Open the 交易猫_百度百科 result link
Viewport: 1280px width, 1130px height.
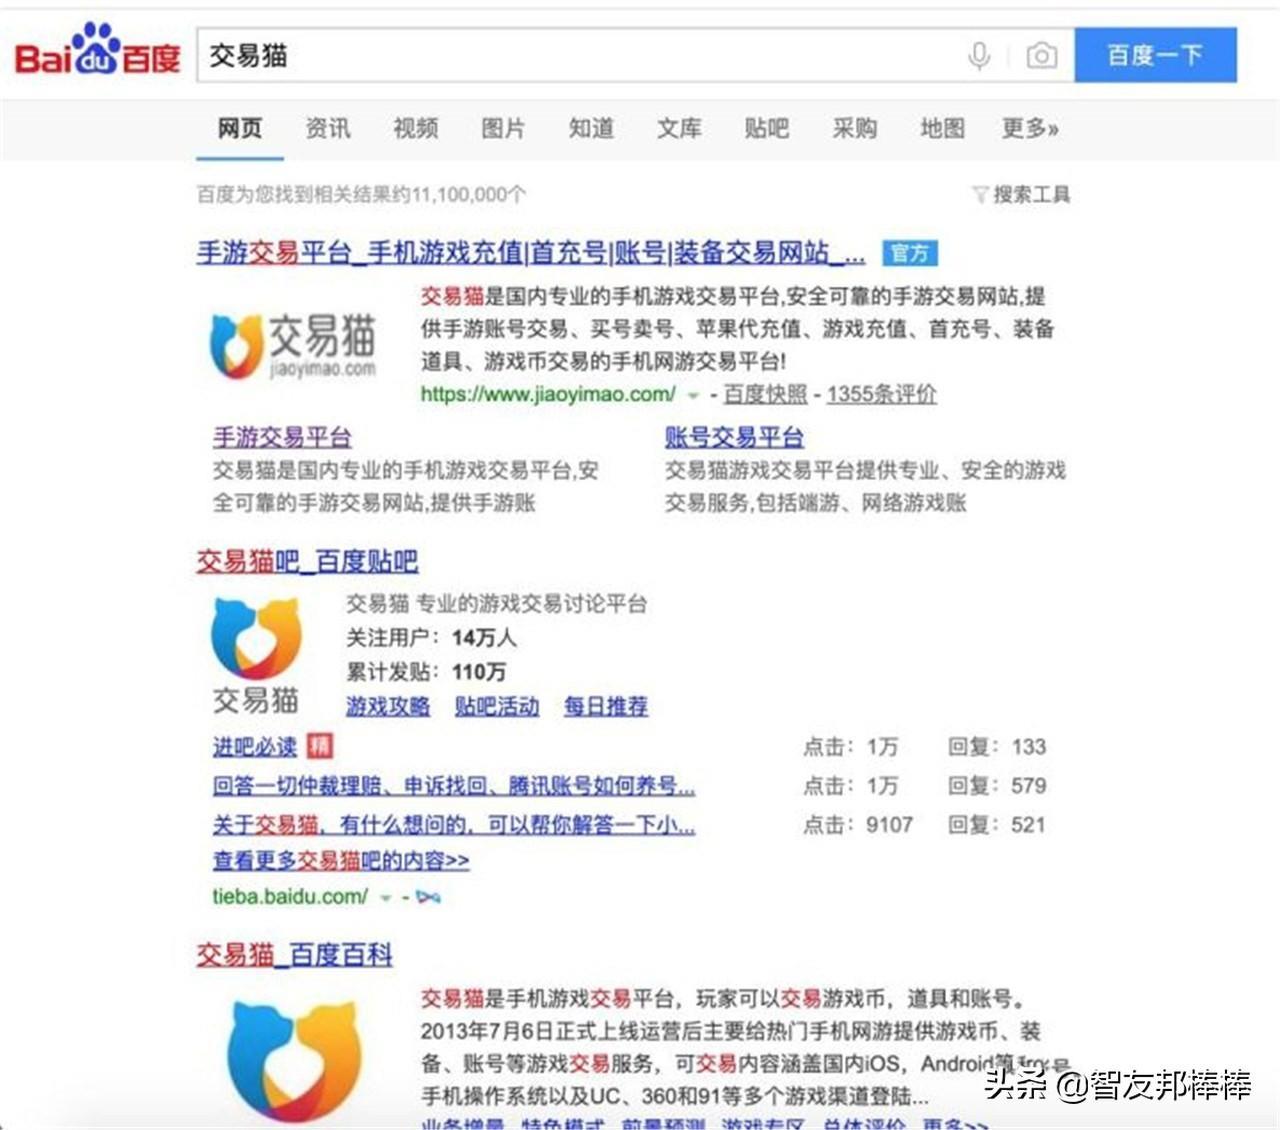click(x=294, y=955)
